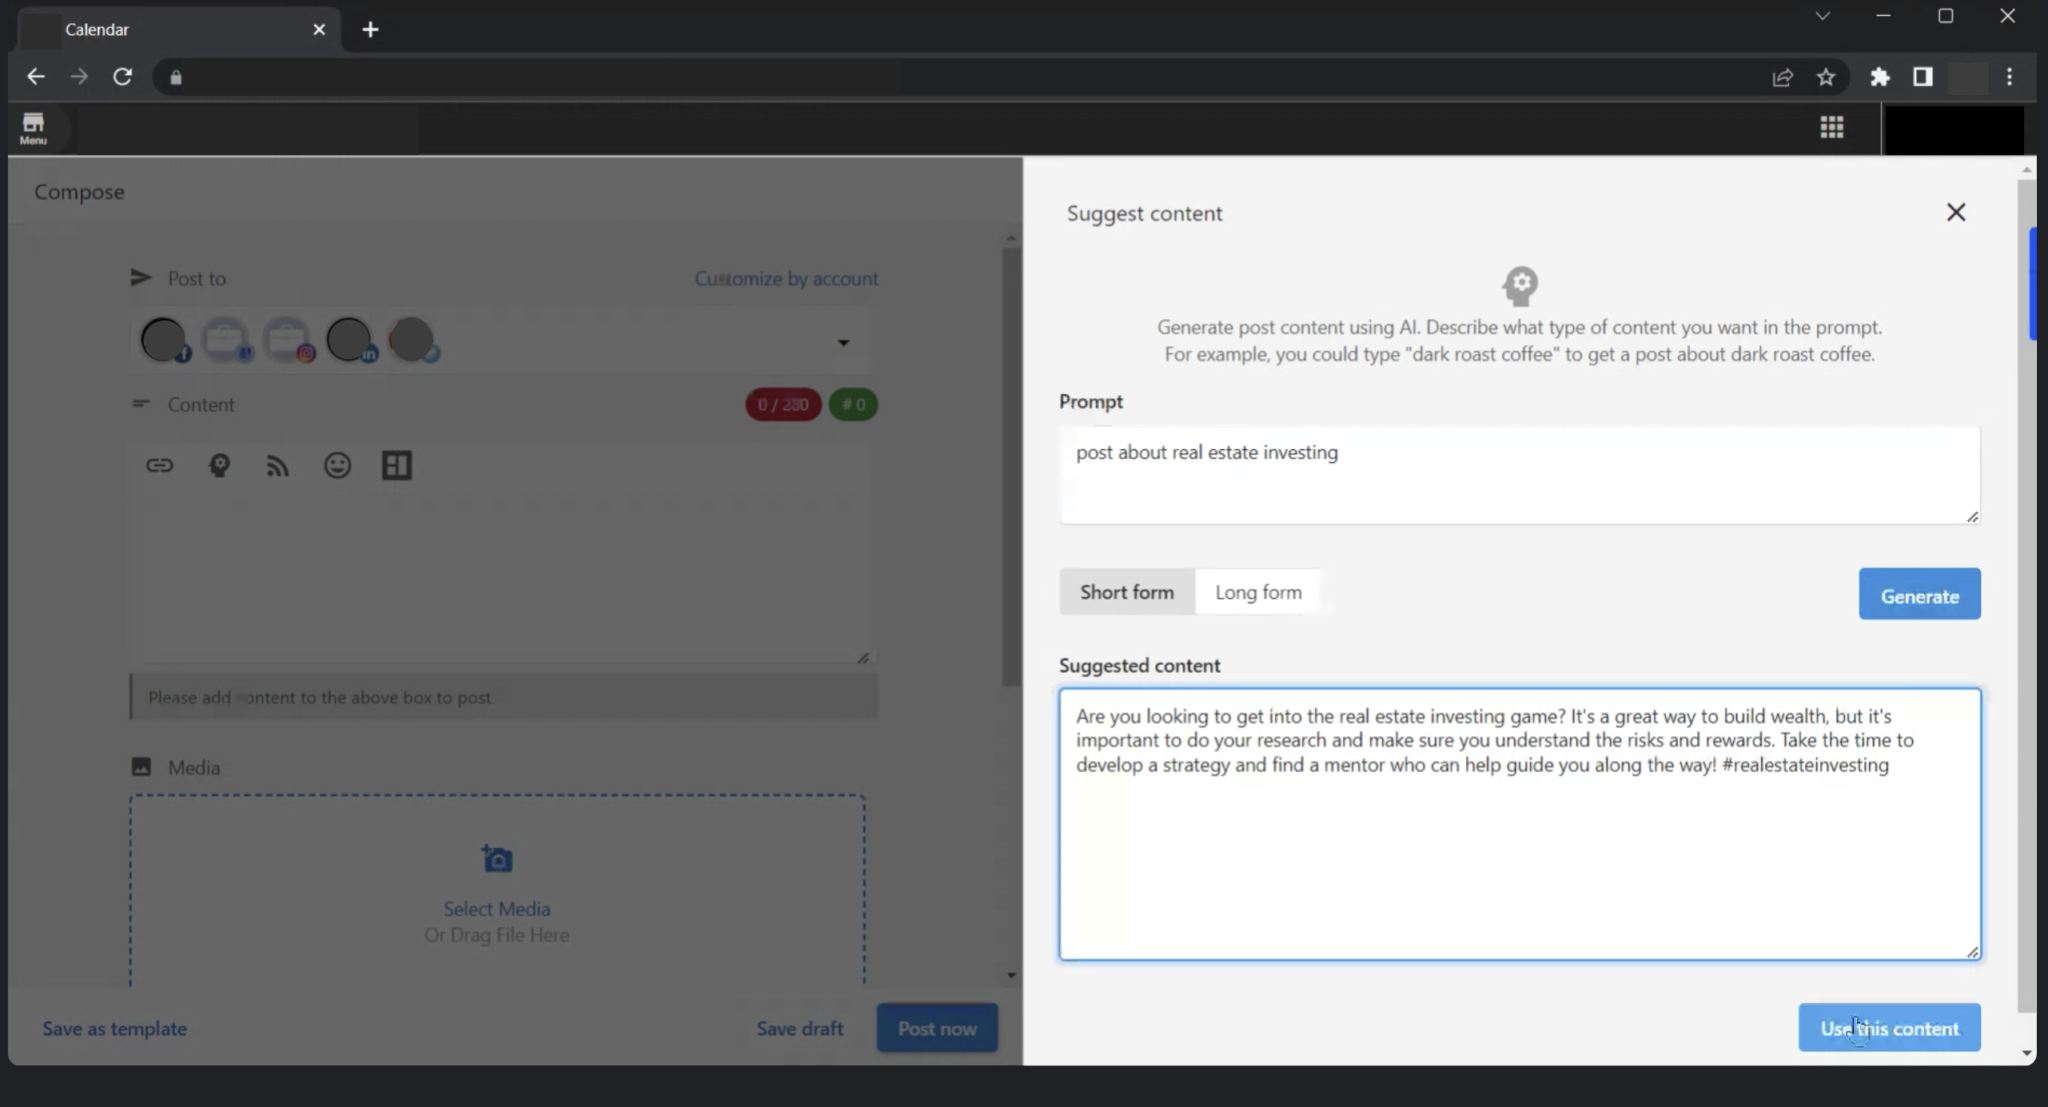The width and height of the screenshot is (2048, 1107).
Task: Open the browser extensions puzzle icon
Action: click(x=1880, y=77)
